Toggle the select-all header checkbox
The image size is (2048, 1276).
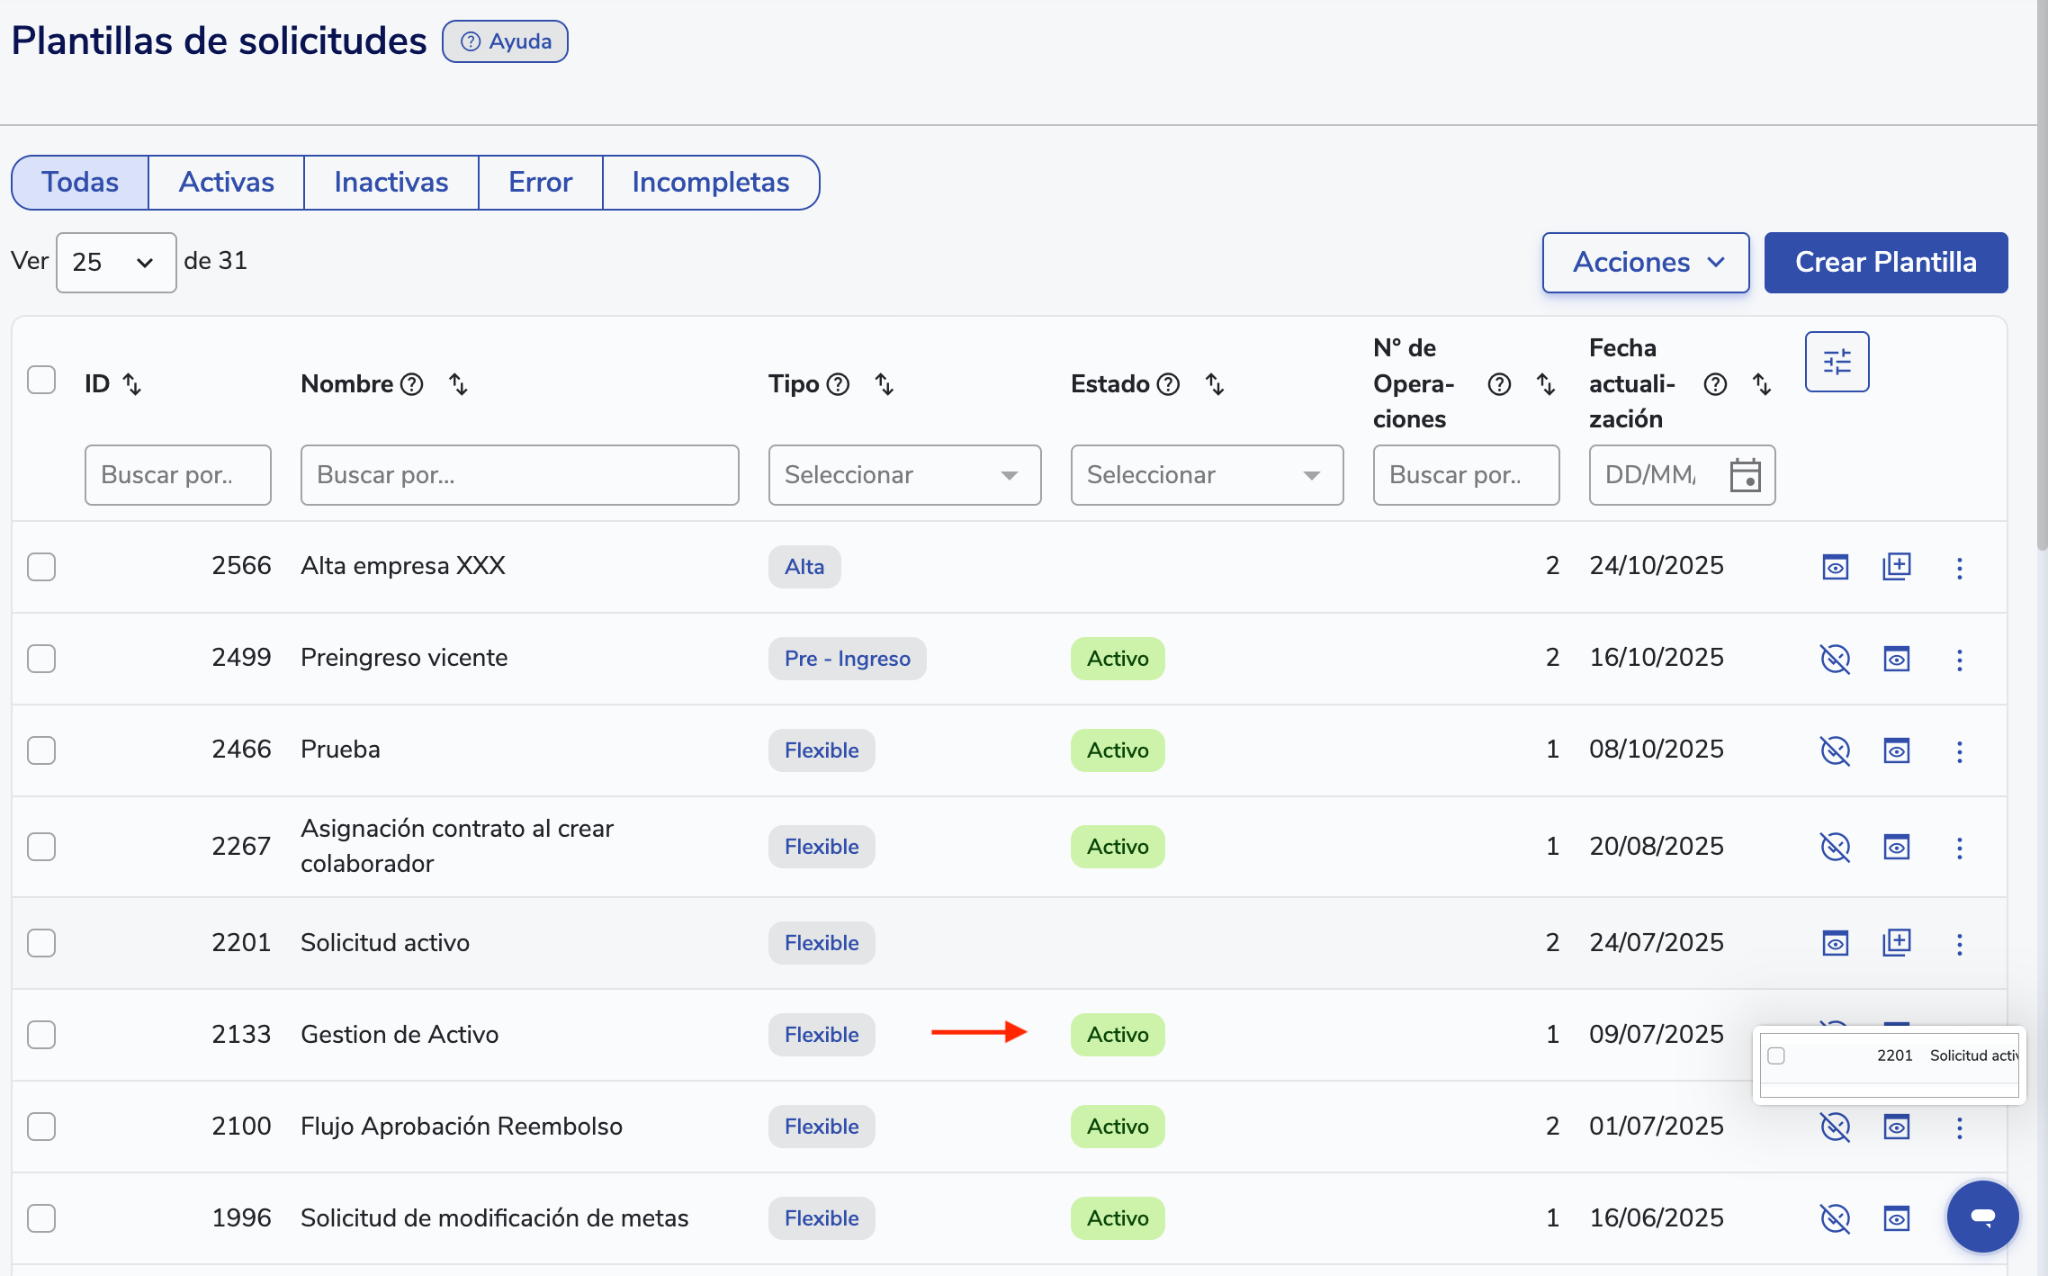pos(41,380)
